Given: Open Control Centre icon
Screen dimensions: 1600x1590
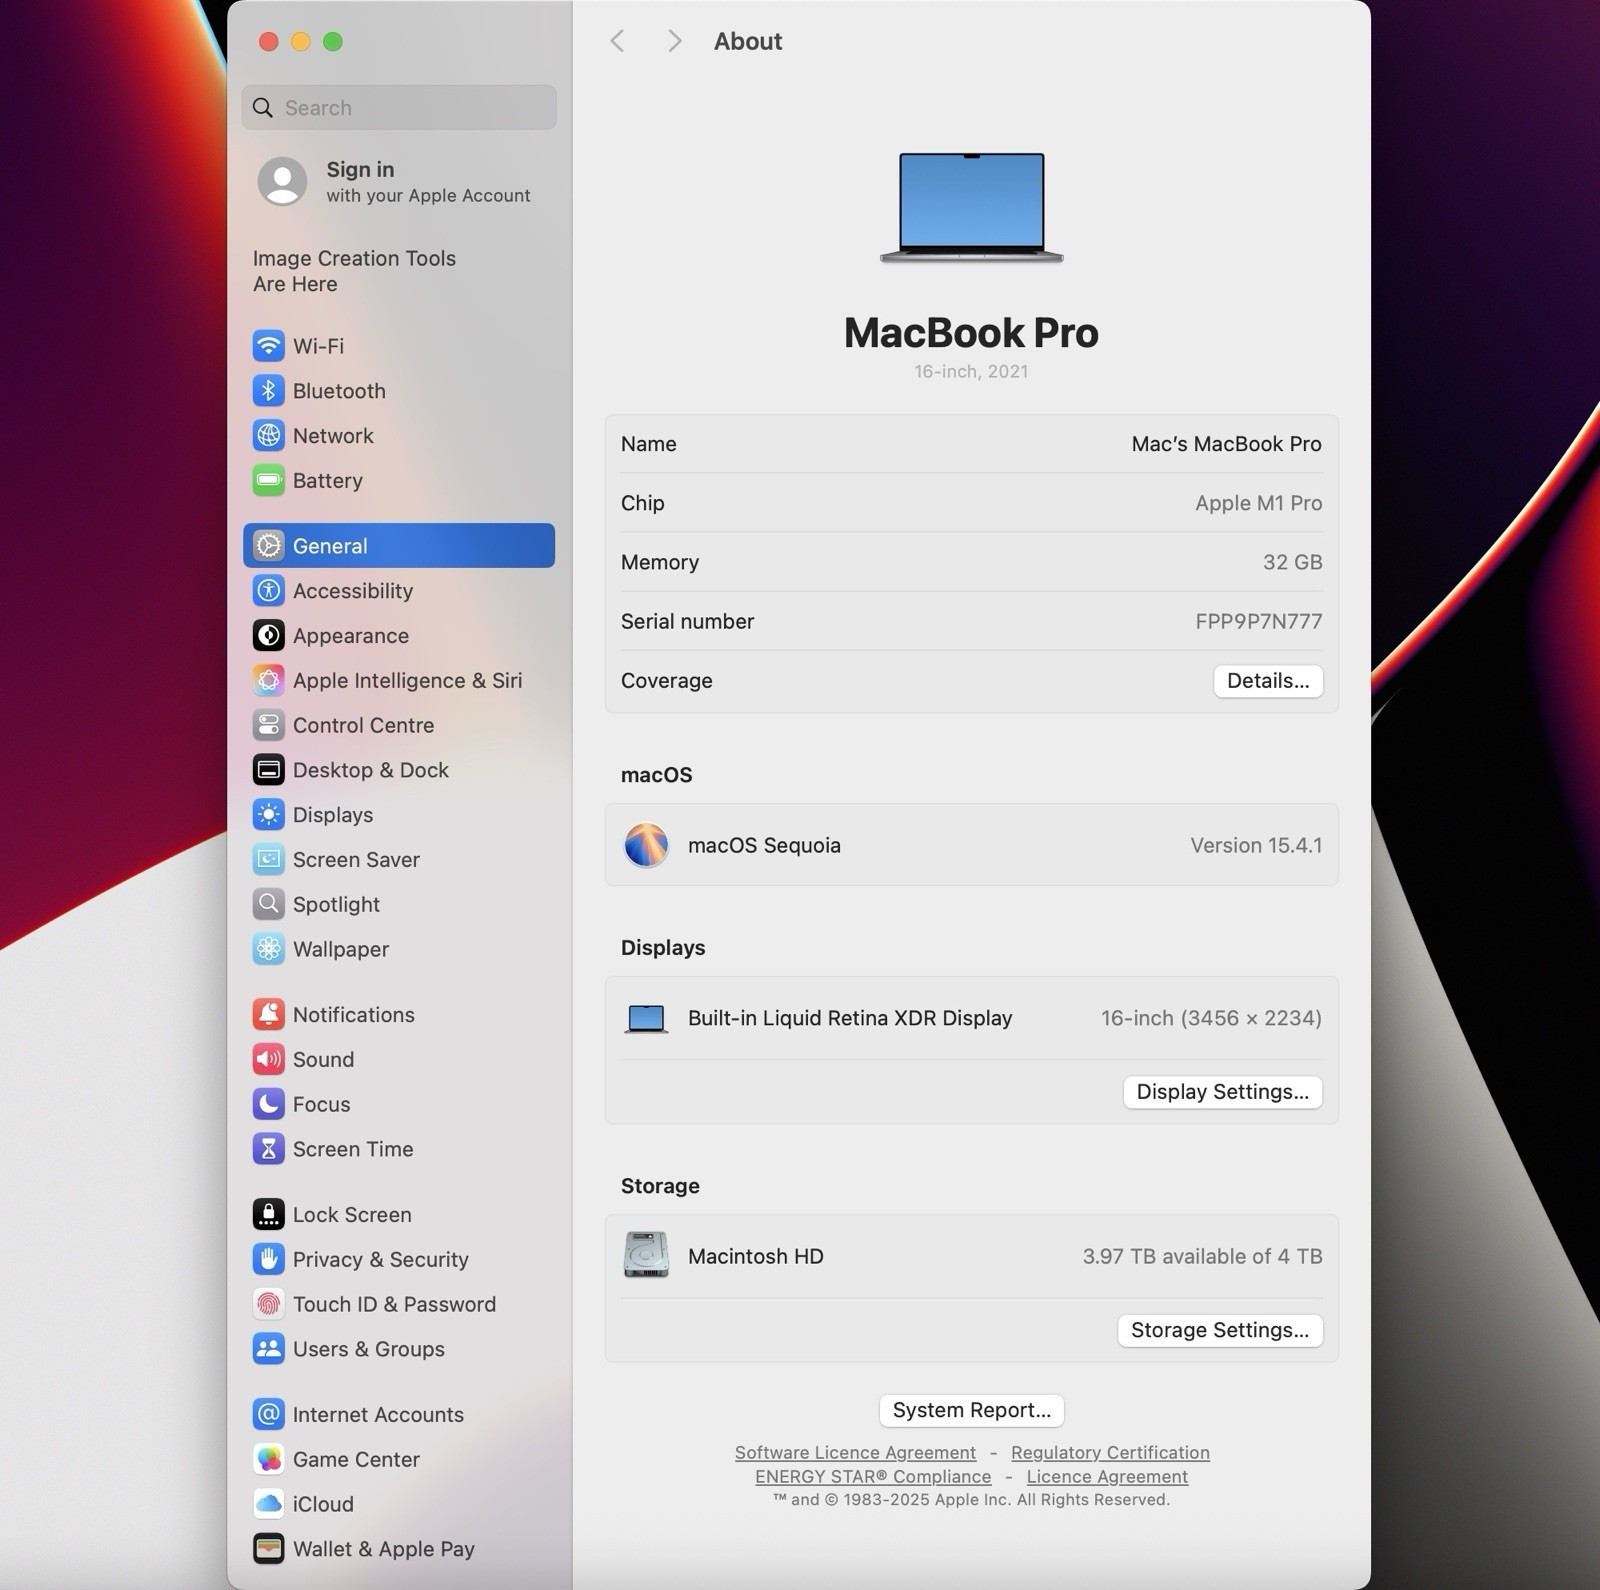Looking at the screenshot, I should [268, 725].
